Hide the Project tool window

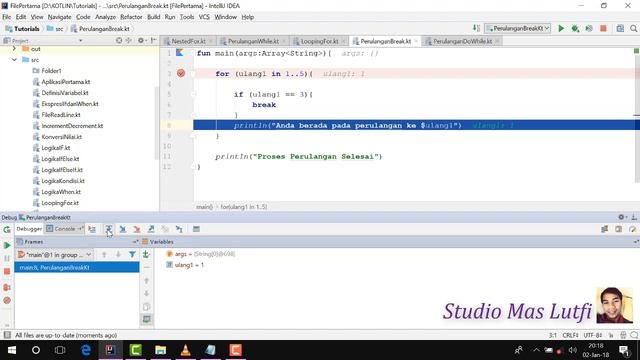(154, 40)
